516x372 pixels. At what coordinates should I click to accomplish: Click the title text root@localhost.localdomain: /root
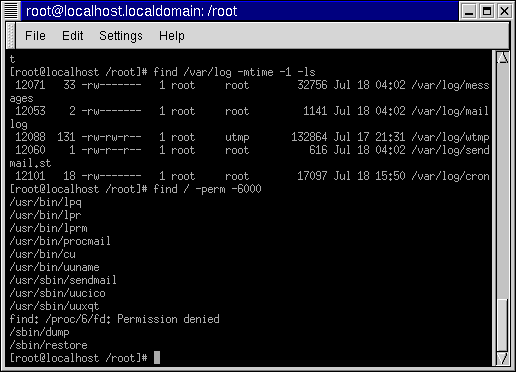click(x=131, y=11)
